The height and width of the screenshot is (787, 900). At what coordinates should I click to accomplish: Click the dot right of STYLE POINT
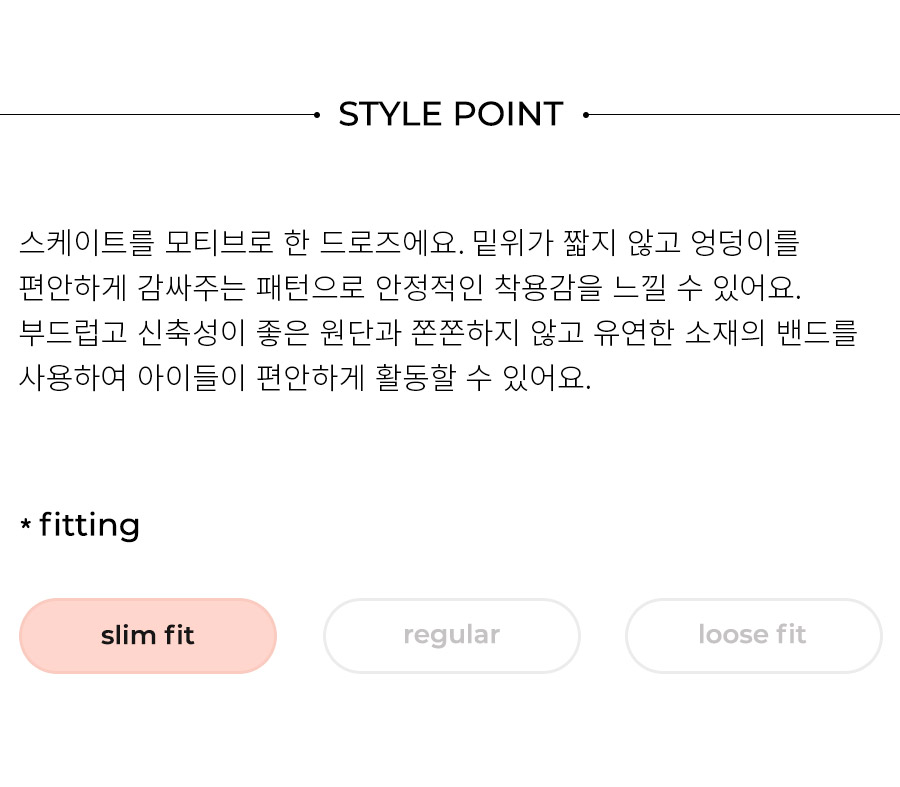pyautogui.click(x=585, y=115)
